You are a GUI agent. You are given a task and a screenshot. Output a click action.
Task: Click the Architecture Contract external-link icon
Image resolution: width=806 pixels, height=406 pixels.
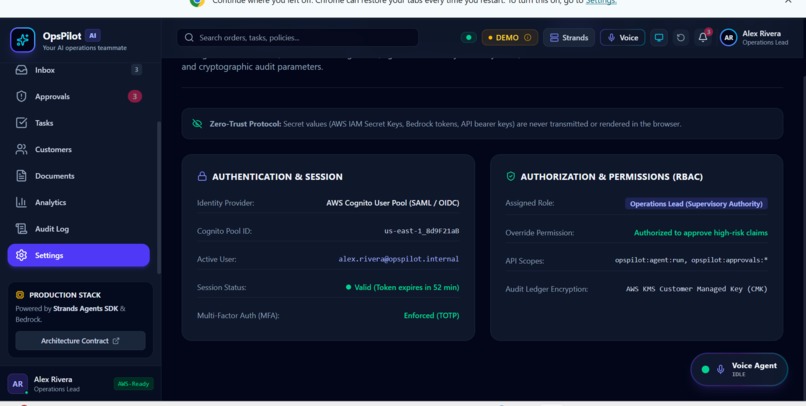tap(116, 341)
